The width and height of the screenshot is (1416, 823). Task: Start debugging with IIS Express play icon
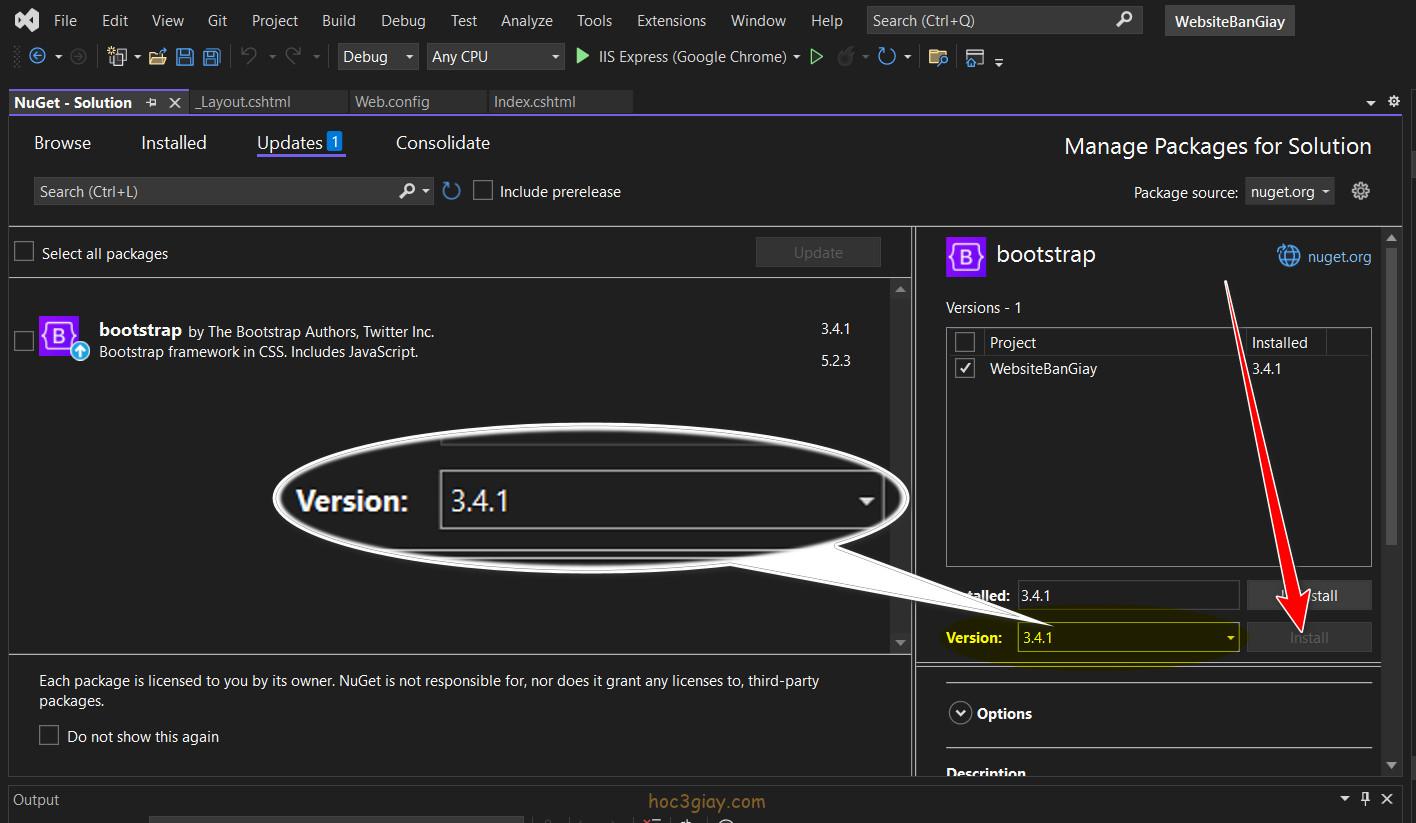point(583,57)
